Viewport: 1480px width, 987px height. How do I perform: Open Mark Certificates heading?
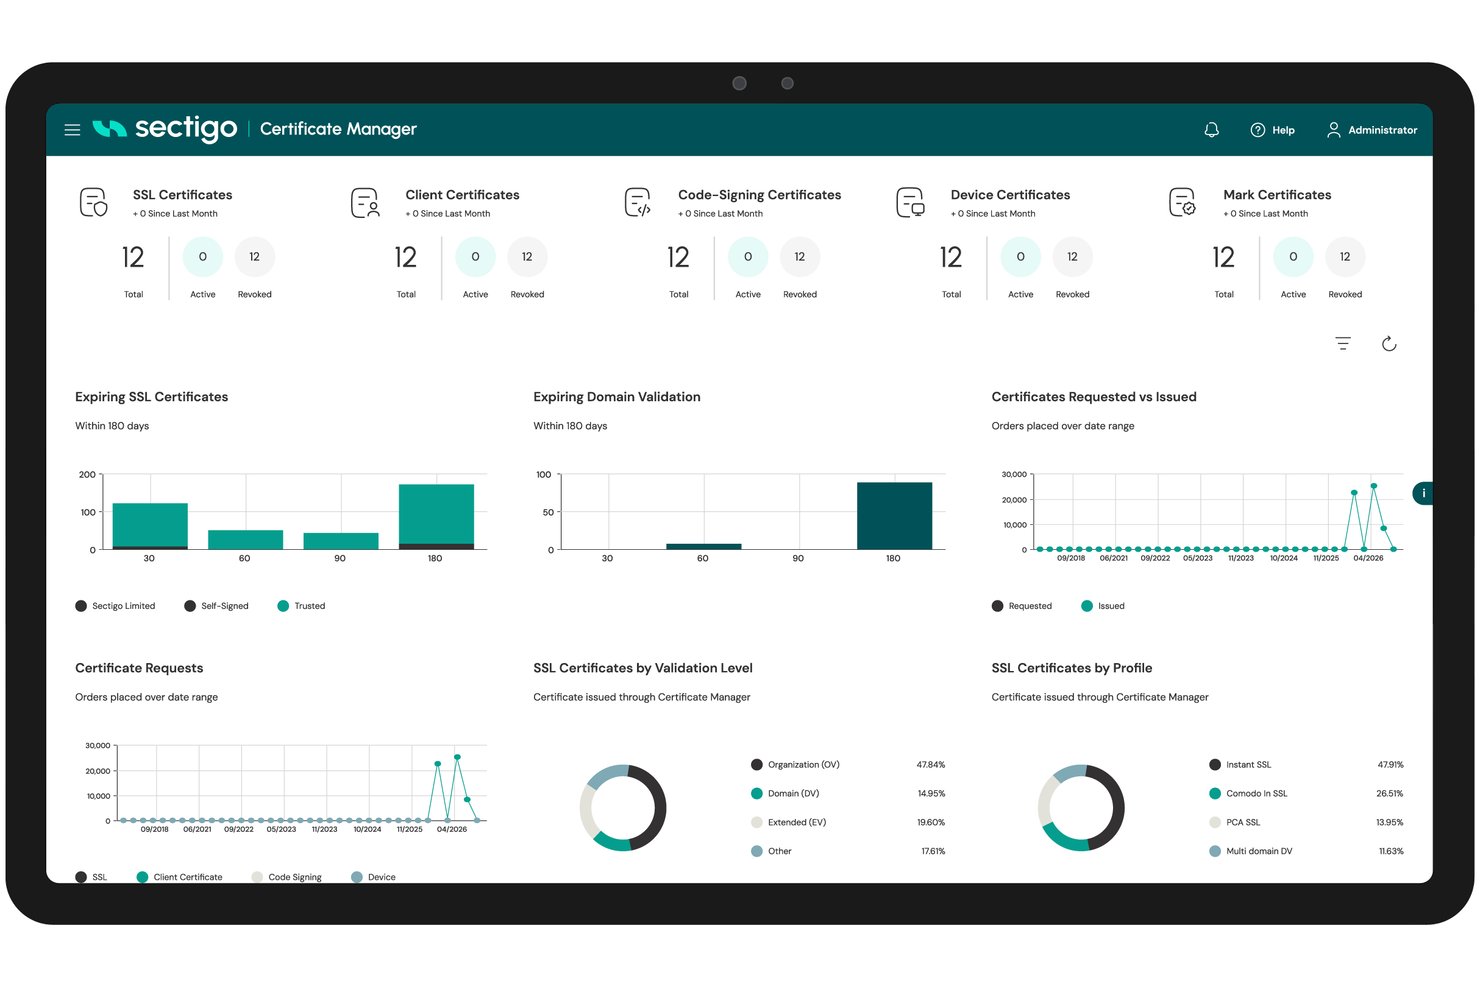click(1277, 195)
